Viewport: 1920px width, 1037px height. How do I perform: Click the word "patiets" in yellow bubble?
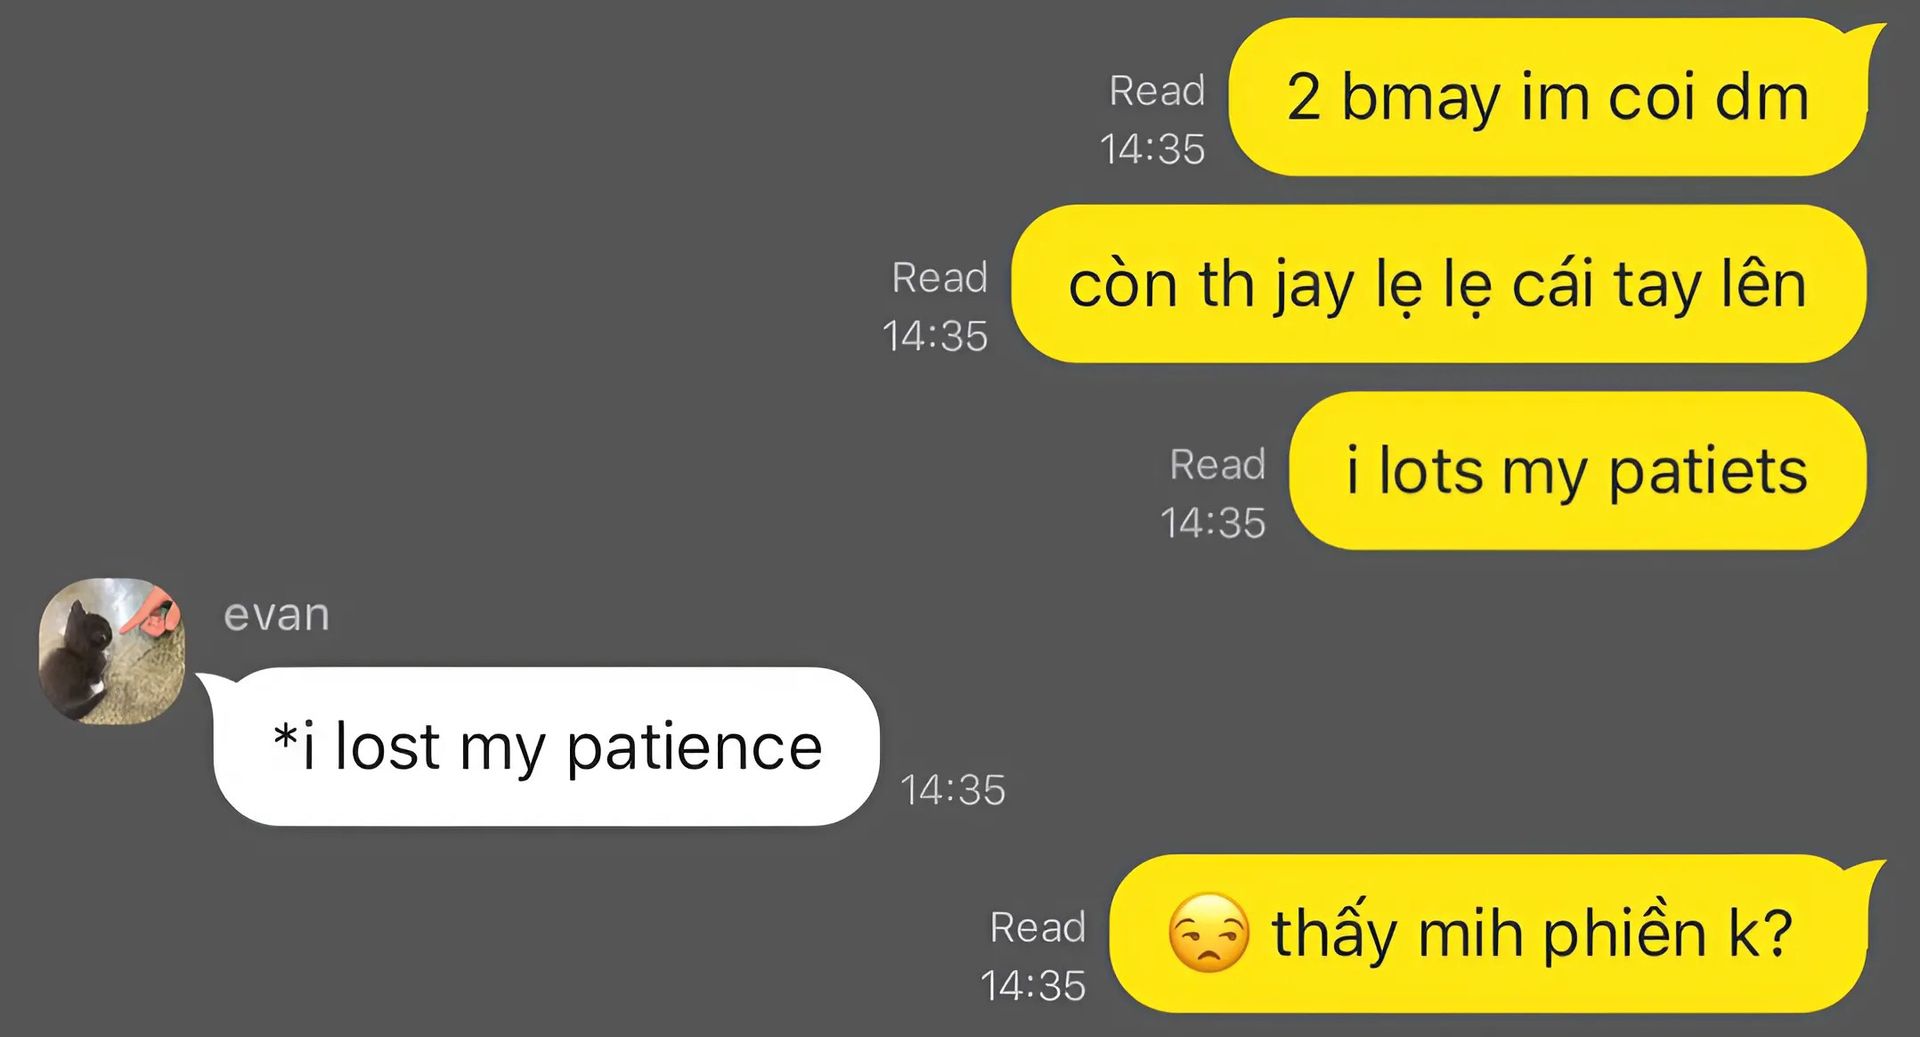(x=1708, y=473)
